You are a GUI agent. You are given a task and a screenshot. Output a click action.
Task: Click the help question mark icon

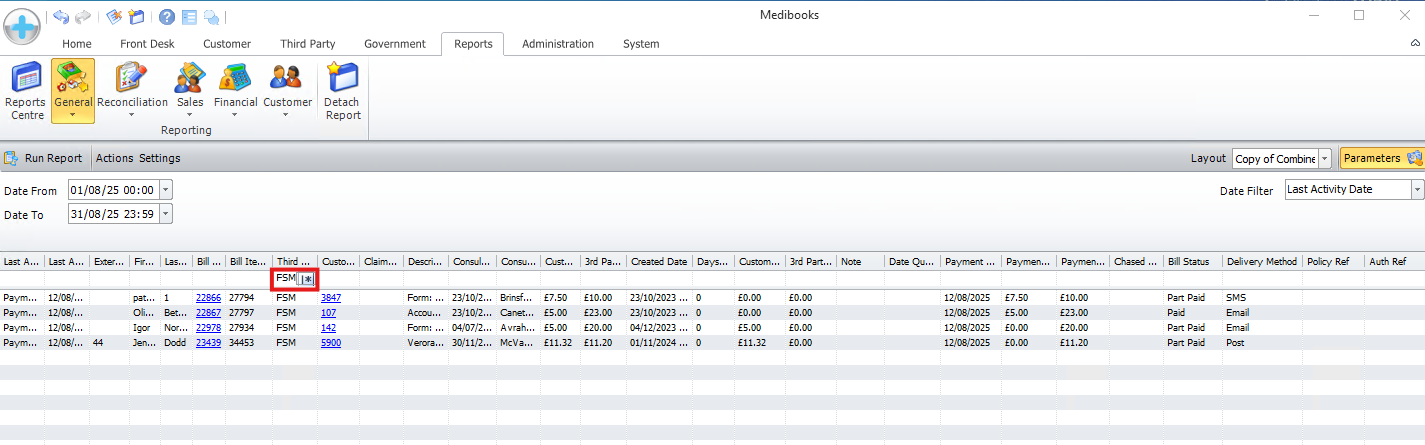click(x=167, y=16)
